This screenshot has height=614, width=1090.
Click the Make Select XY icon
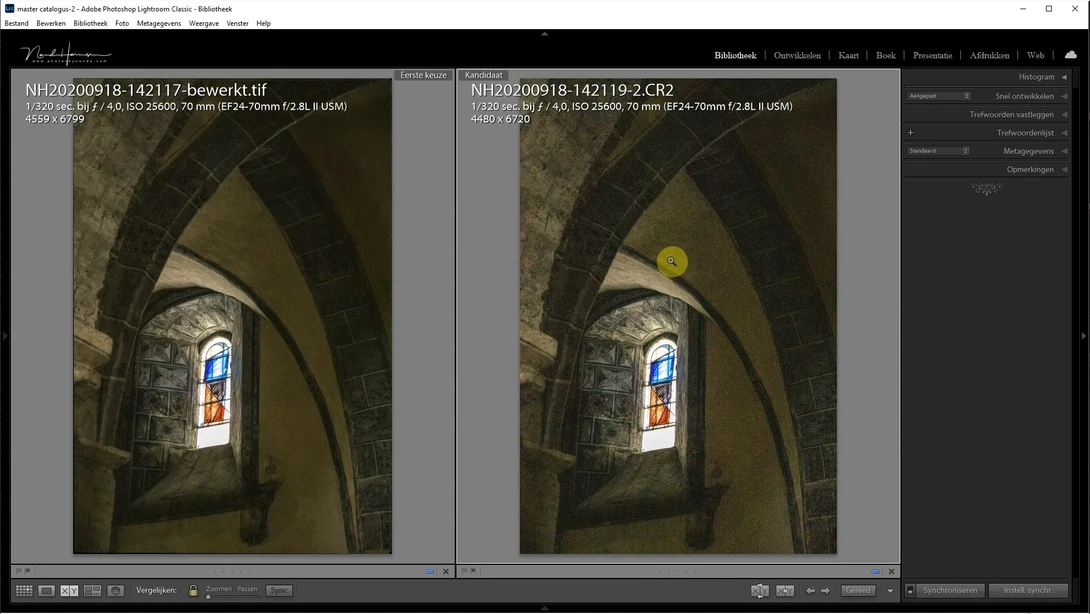pyautogui.click(x=785, y=590)
